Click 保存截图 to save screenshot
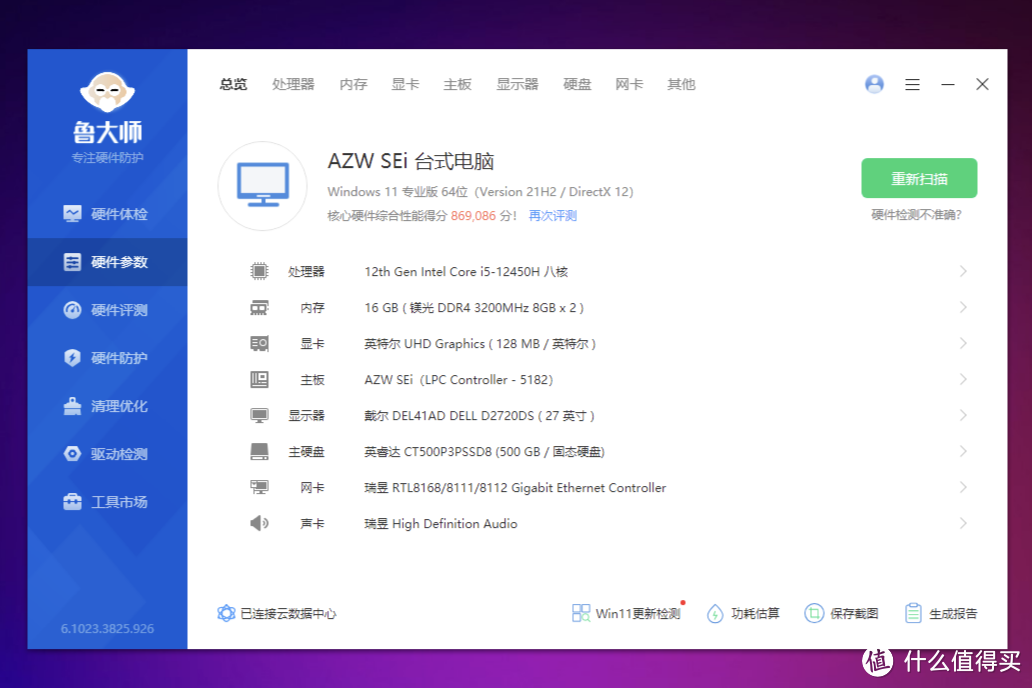 pos(842,614)
